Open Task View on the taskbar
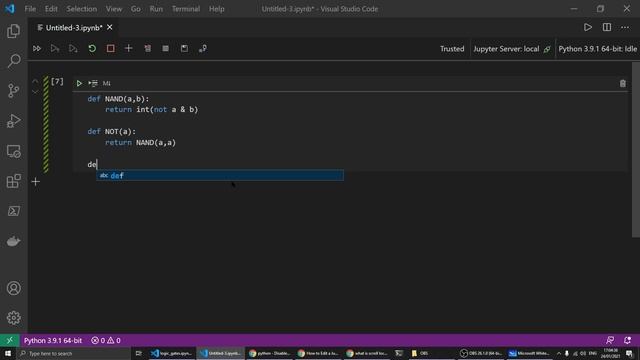 click(138, 353)
